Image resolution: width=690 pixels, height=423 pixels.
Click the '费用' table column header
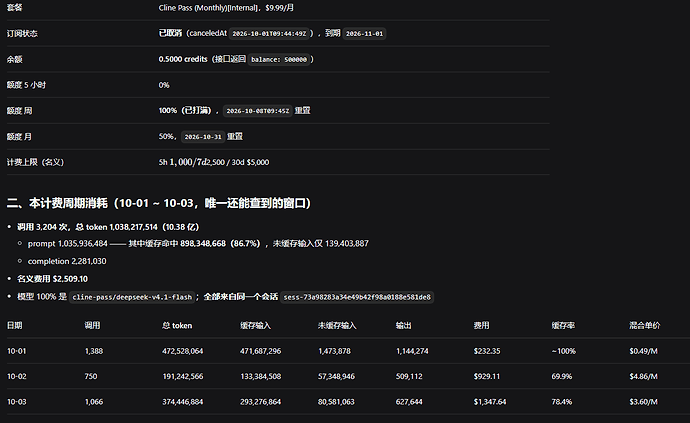coord(481,326)
